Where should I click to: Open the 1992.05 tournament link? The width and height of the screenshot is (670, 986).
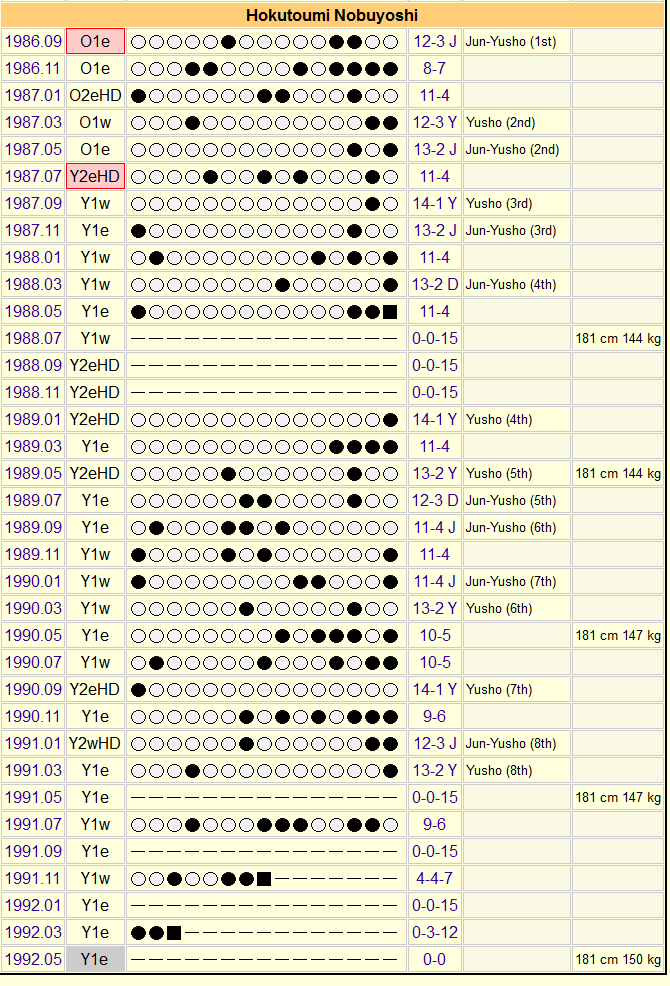click(33, 960)
